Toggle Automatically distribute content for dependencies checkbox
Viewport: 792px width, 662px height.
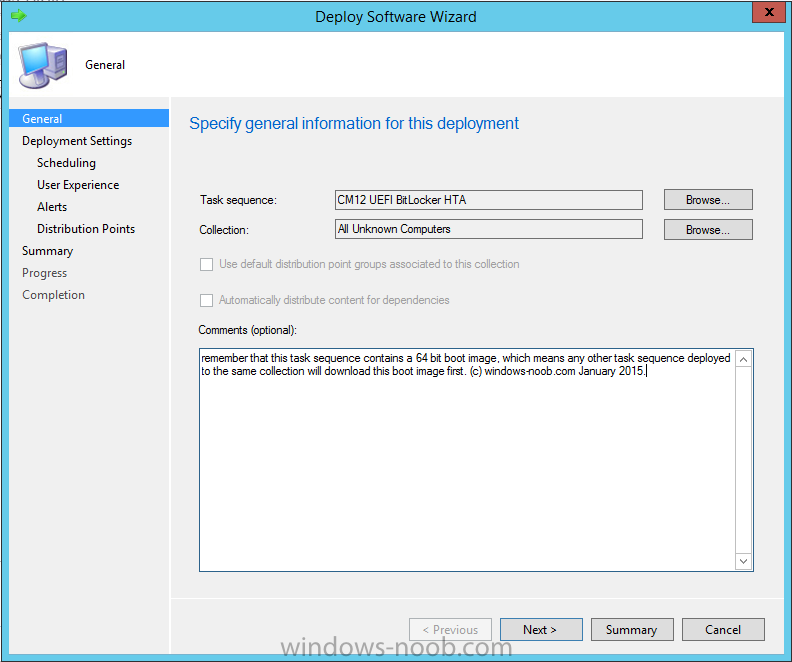click(206, 300)
